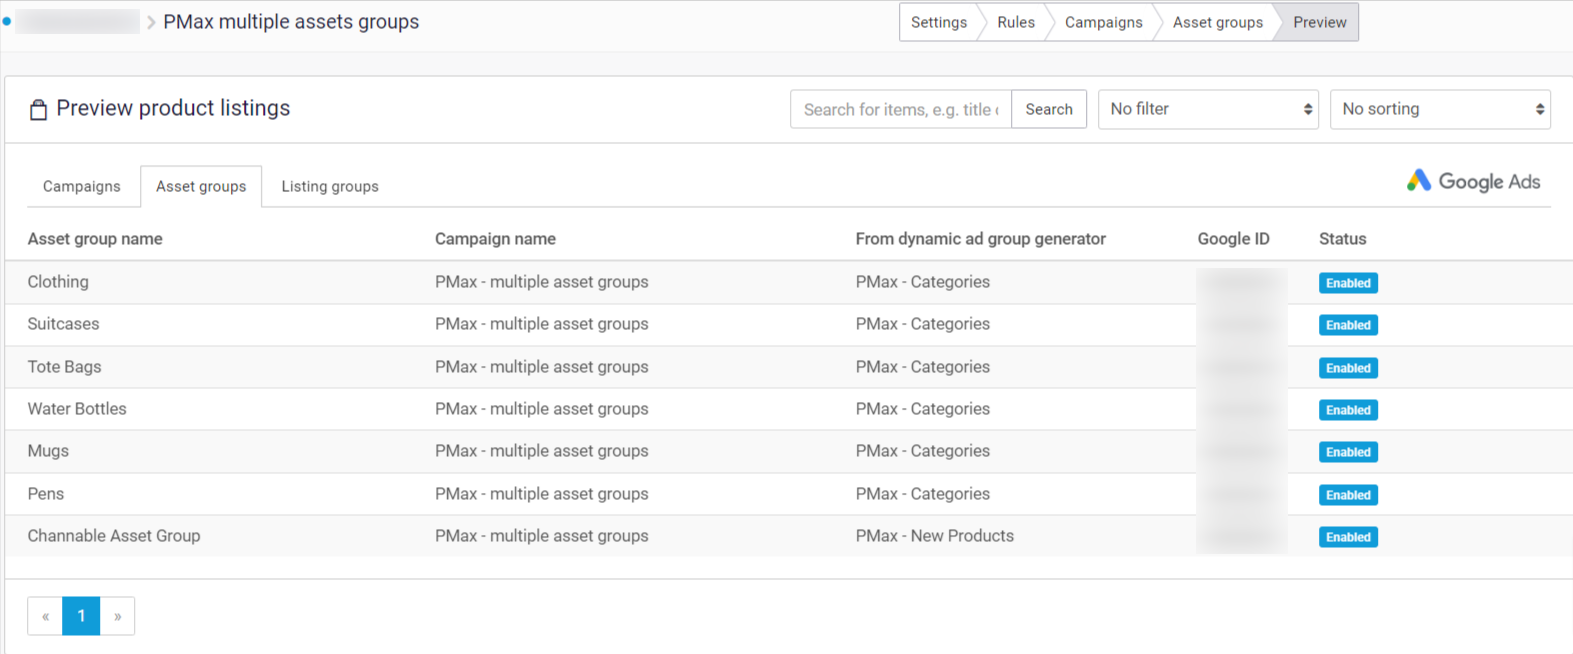Click the Enabled badge for Channable Asset Group

click(x=1348, y=537)
